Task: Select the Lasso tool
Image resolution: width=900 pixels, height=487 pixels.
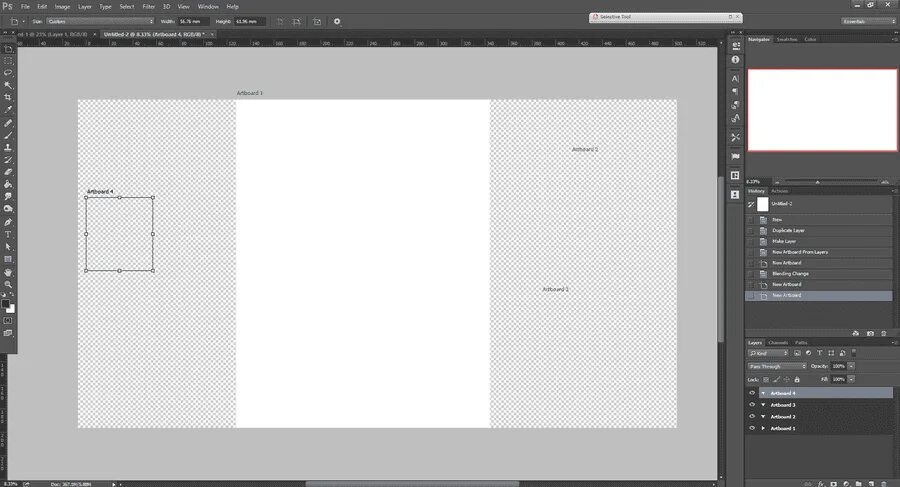Action: pos(8,73)
